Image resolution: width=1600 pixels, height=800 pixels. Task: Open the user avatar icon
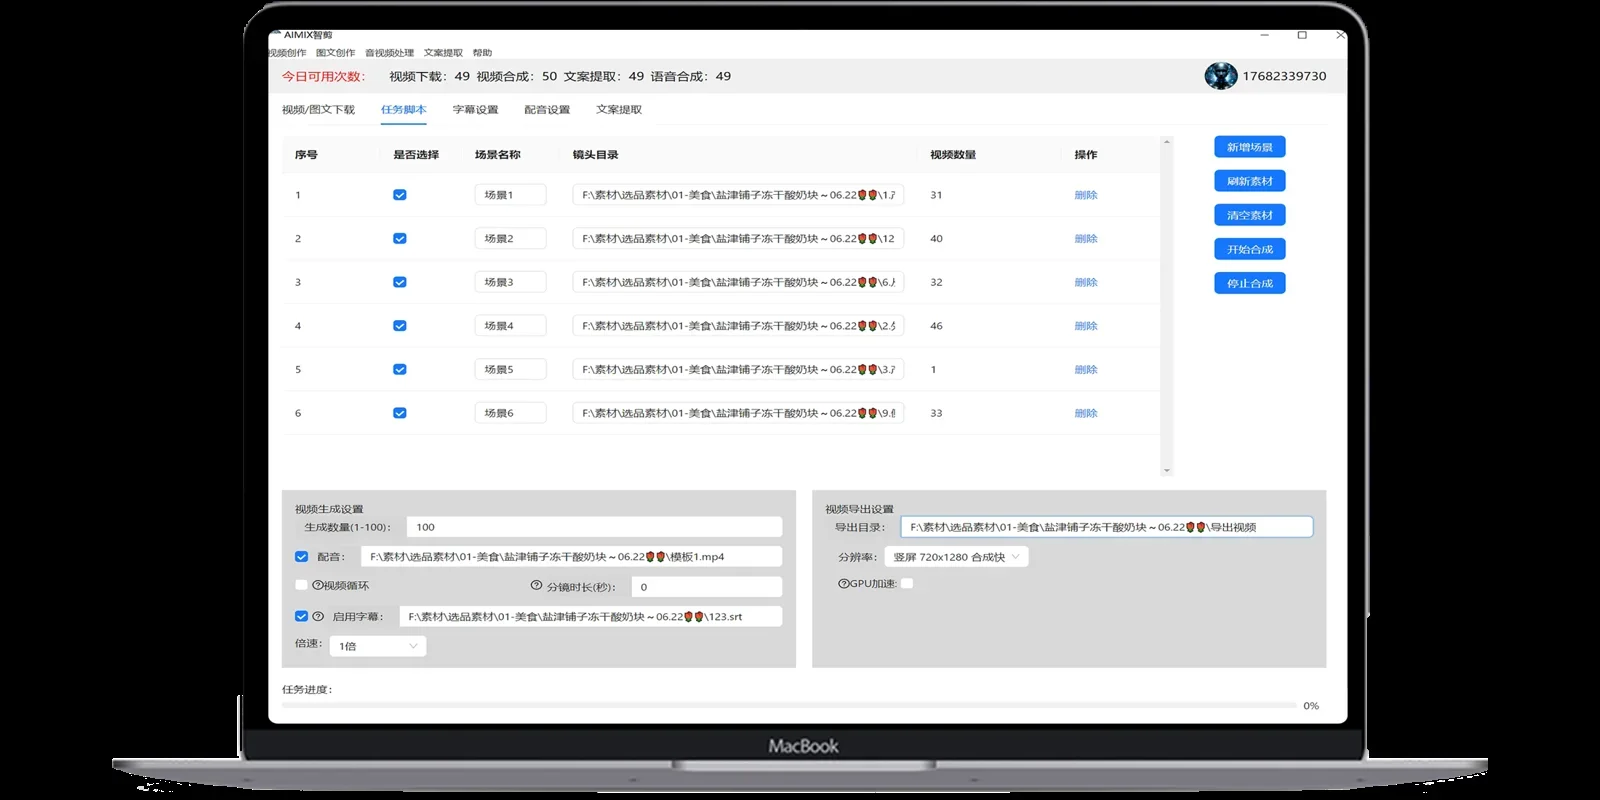1220,76
